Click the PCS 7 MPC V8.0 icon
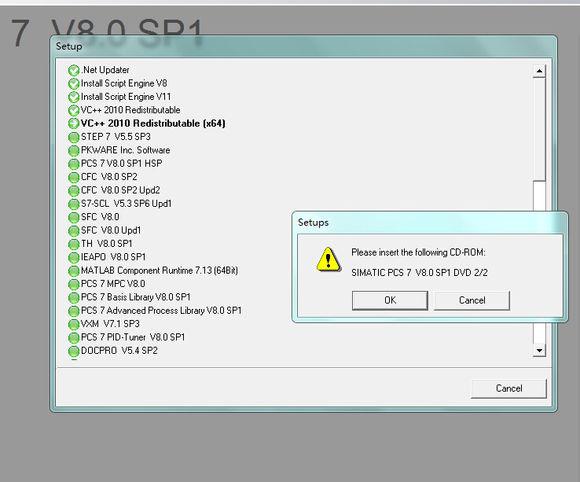Image resolution: width=580 pixels, height=482 pixels. pyautogui.click(x=74, y=284)
